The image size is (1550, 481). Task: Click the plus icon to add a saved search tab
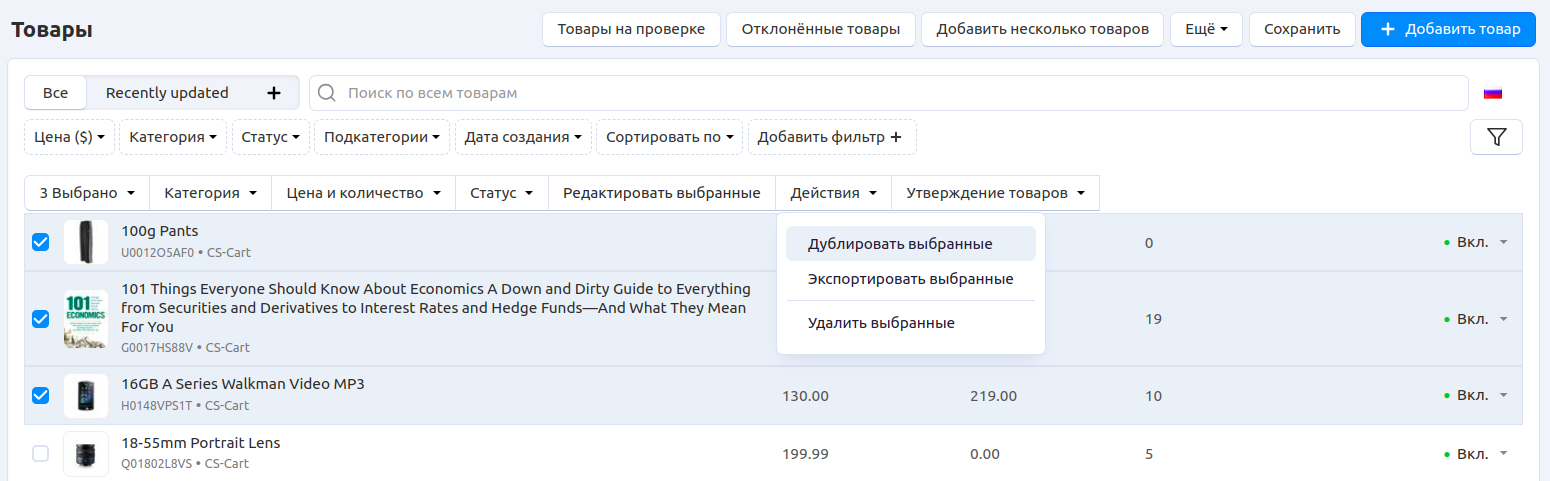click(274, 93)
